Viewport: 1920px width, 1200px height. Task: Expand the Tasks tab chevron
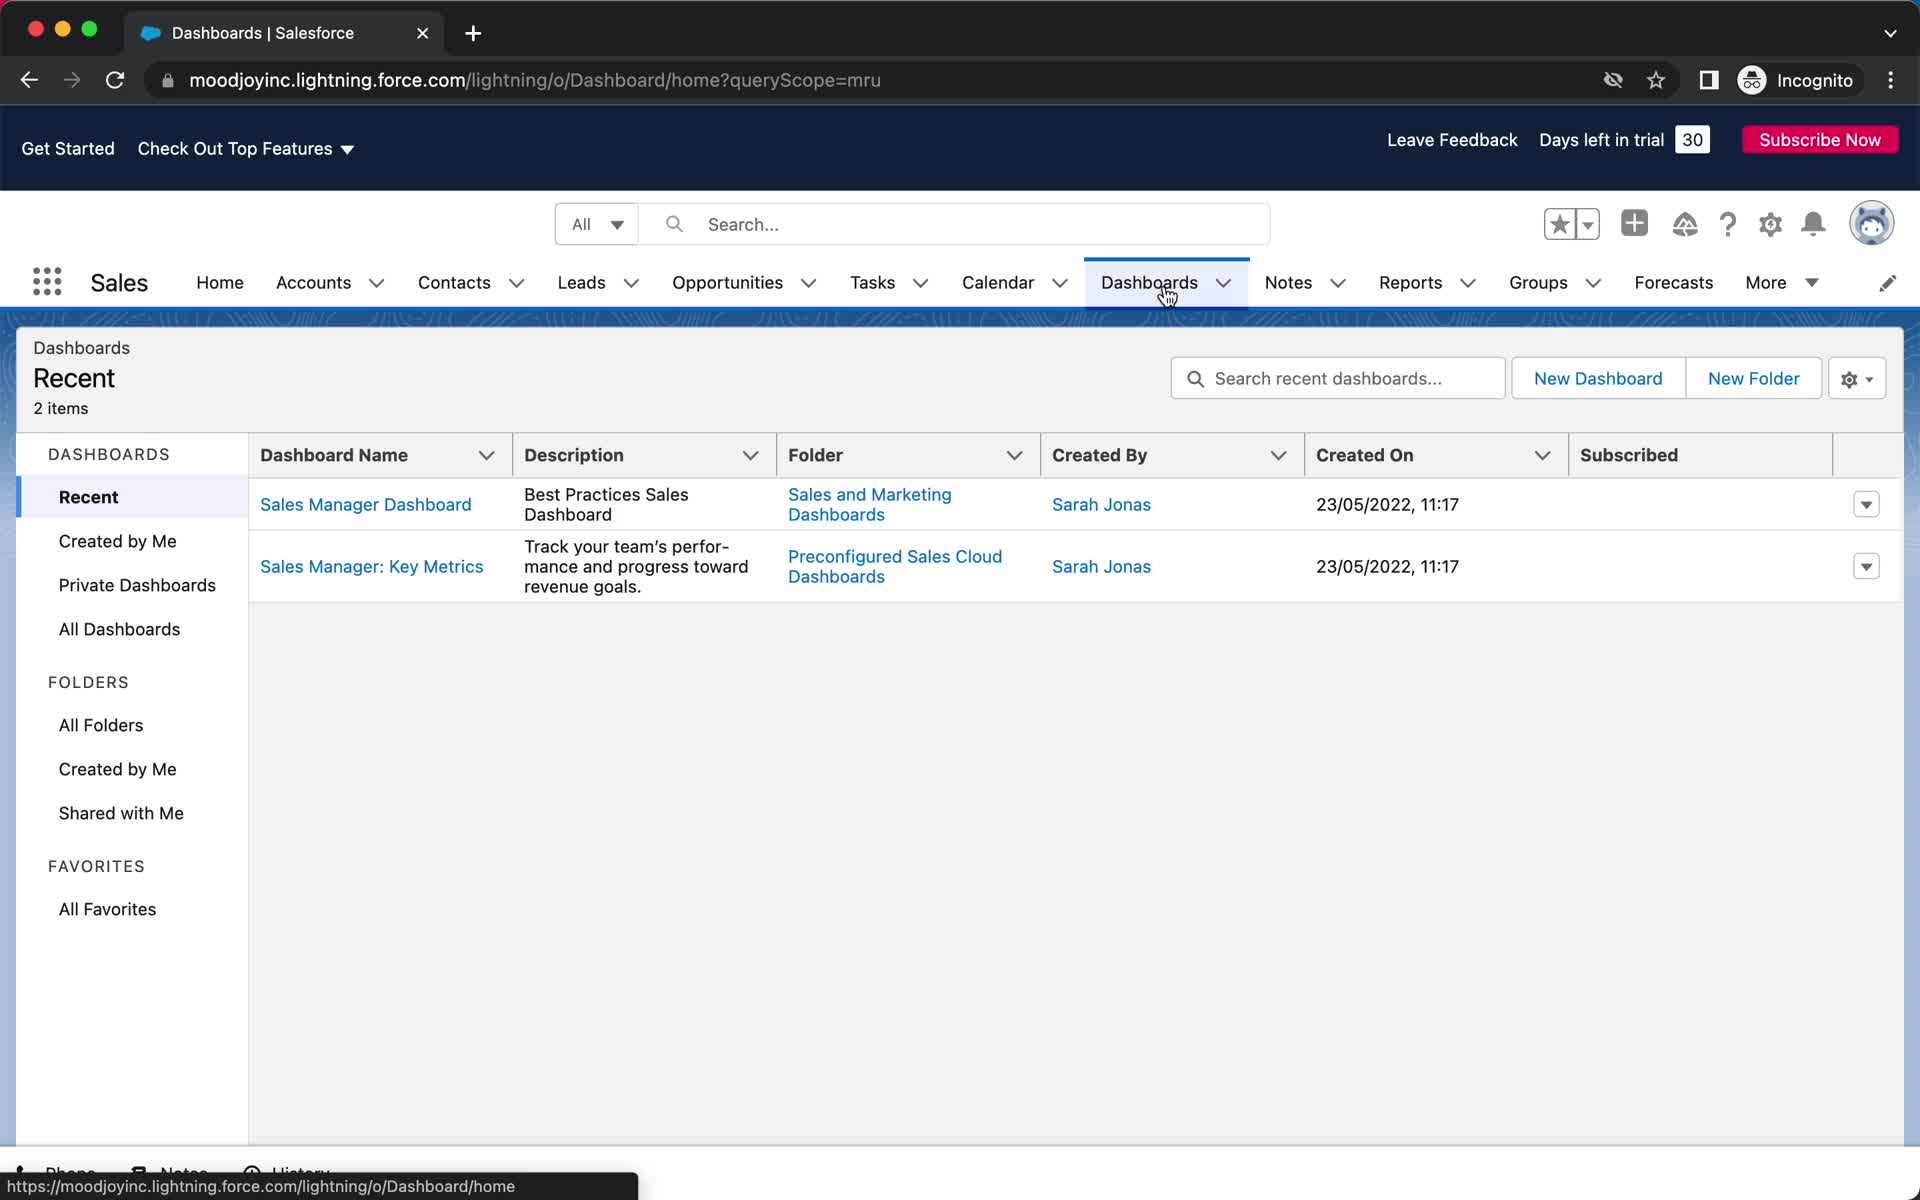point(920,283)
